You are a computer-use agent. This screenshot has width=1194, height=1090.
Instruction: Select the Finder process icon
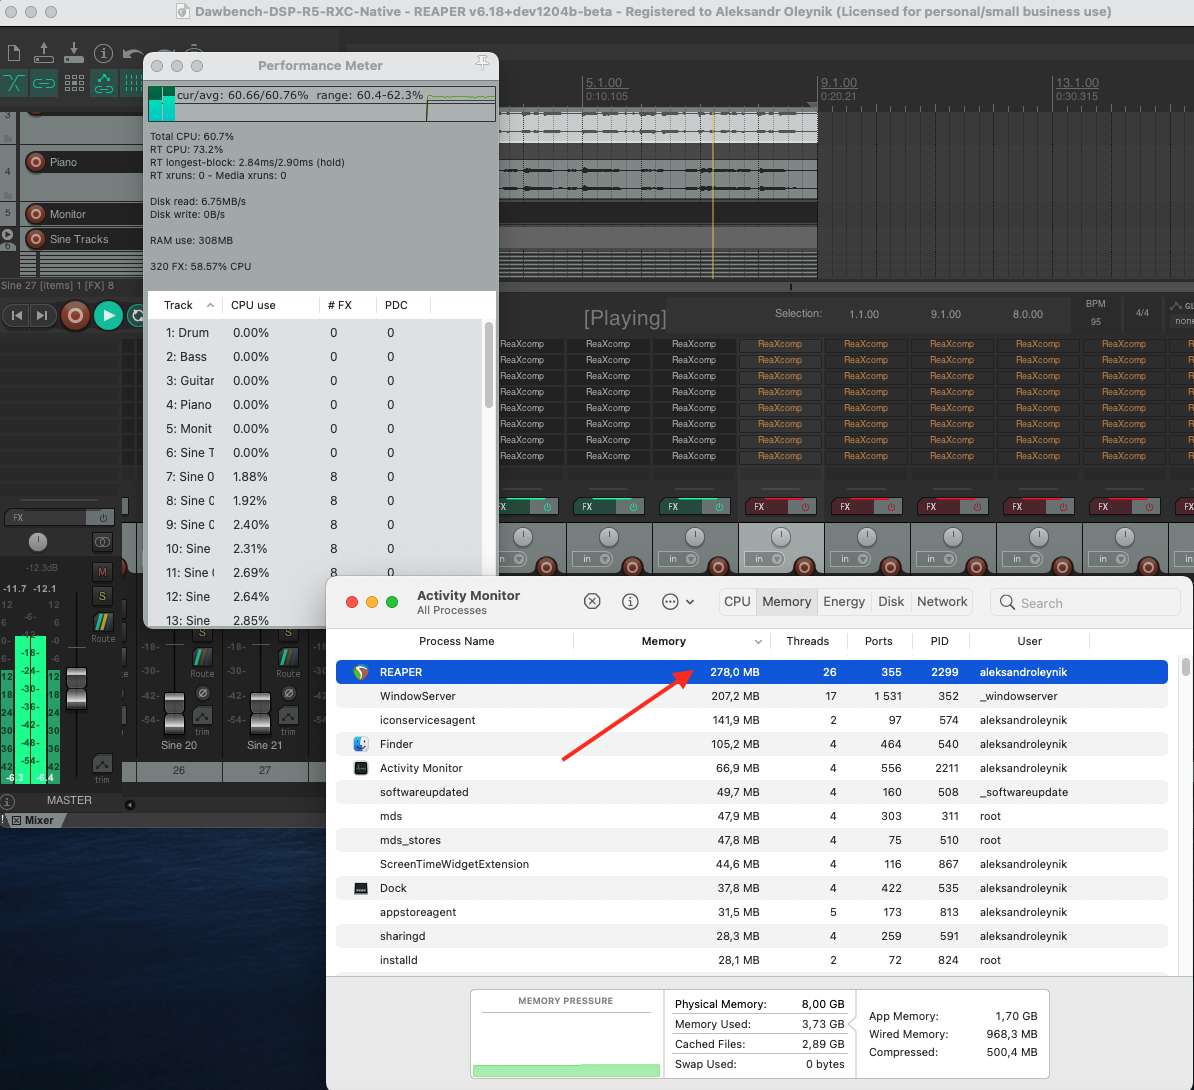pyautogui.click(x=361, y=744)
